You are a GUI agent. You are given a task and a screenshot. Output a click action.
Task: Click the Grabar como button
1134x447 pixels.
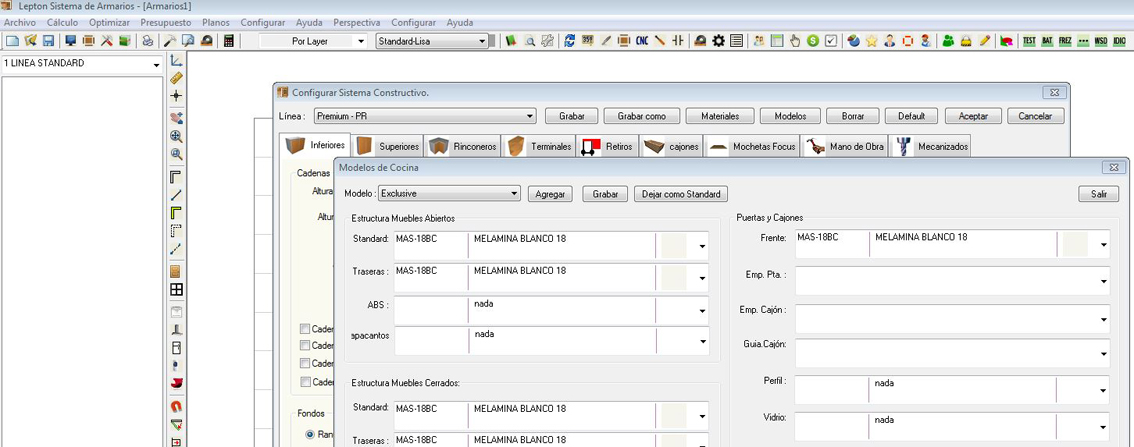point(641,116)
